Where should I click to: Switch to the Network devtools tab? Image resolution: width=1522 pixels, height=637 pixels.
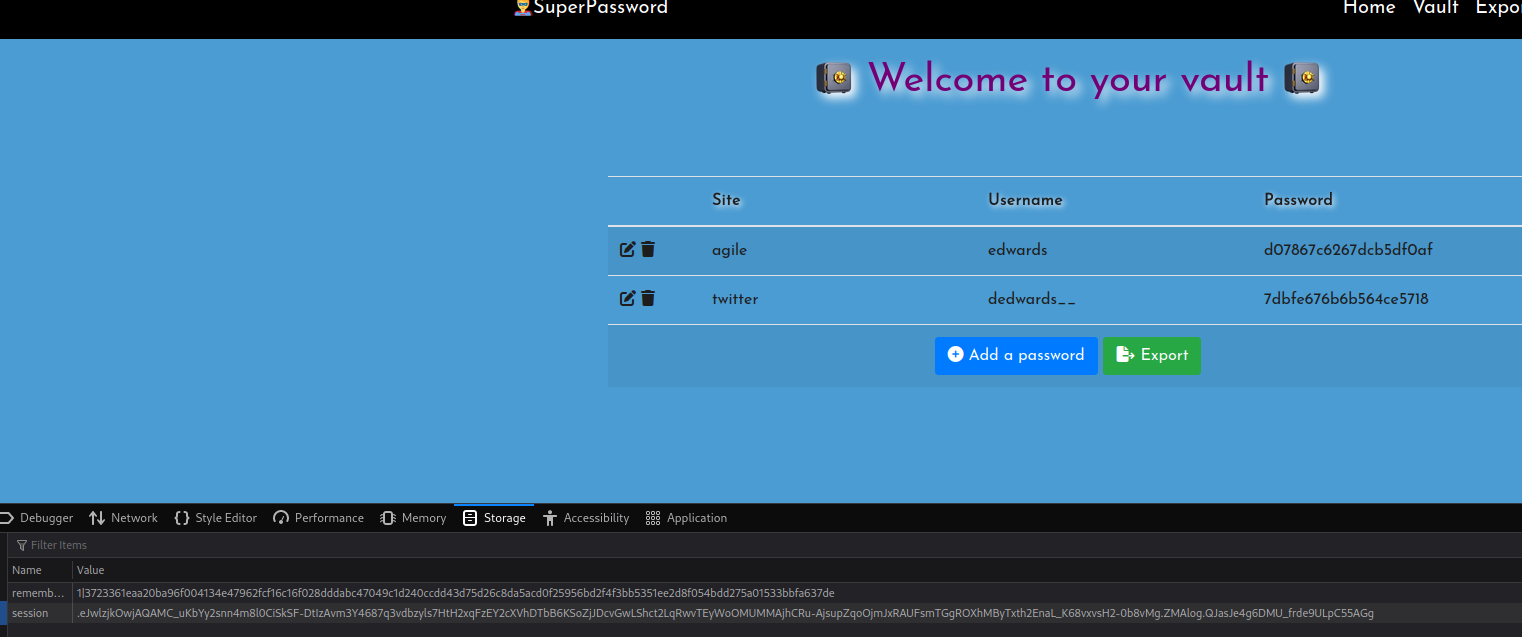[123, 518]
